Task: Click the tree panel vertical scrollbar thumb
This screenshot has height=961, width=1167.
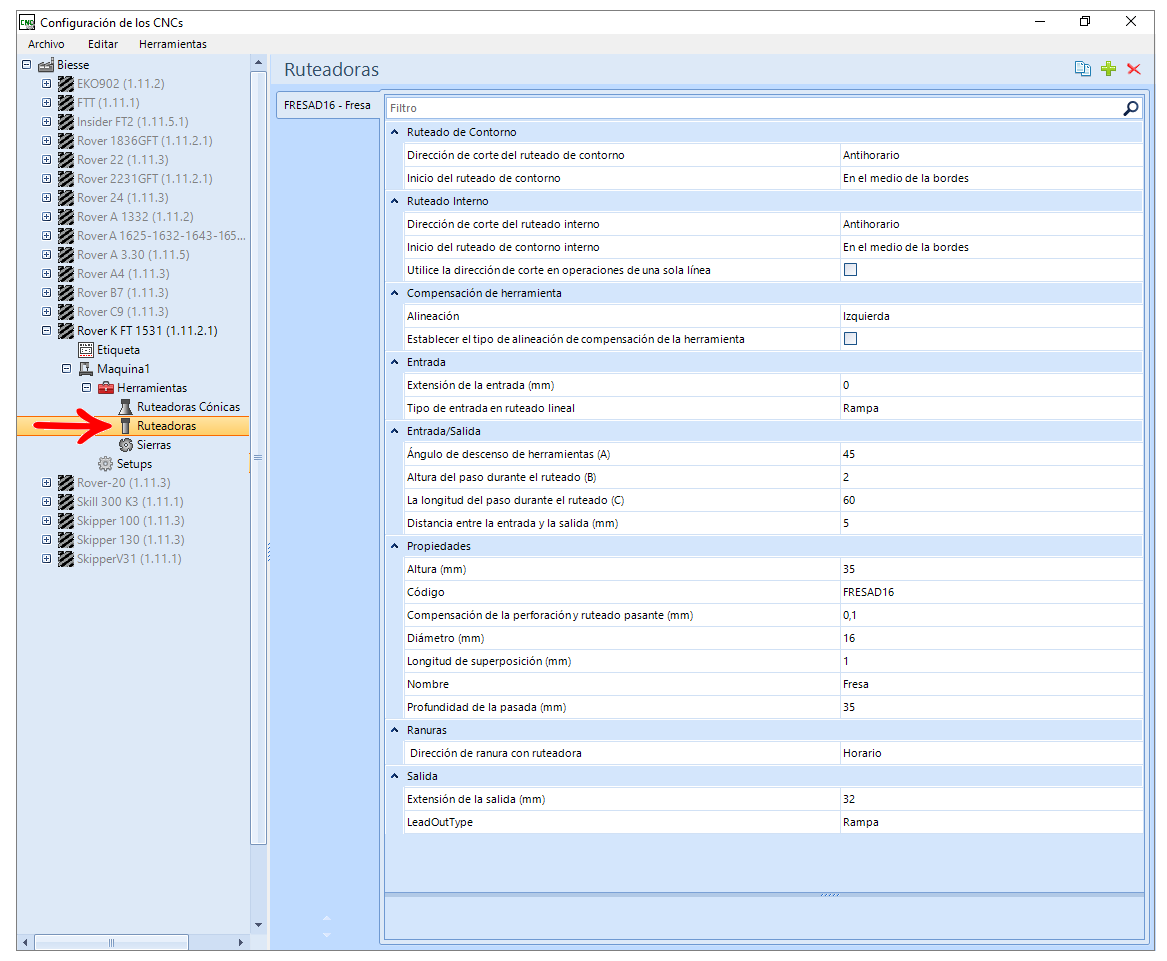Action: pos(258,458)
